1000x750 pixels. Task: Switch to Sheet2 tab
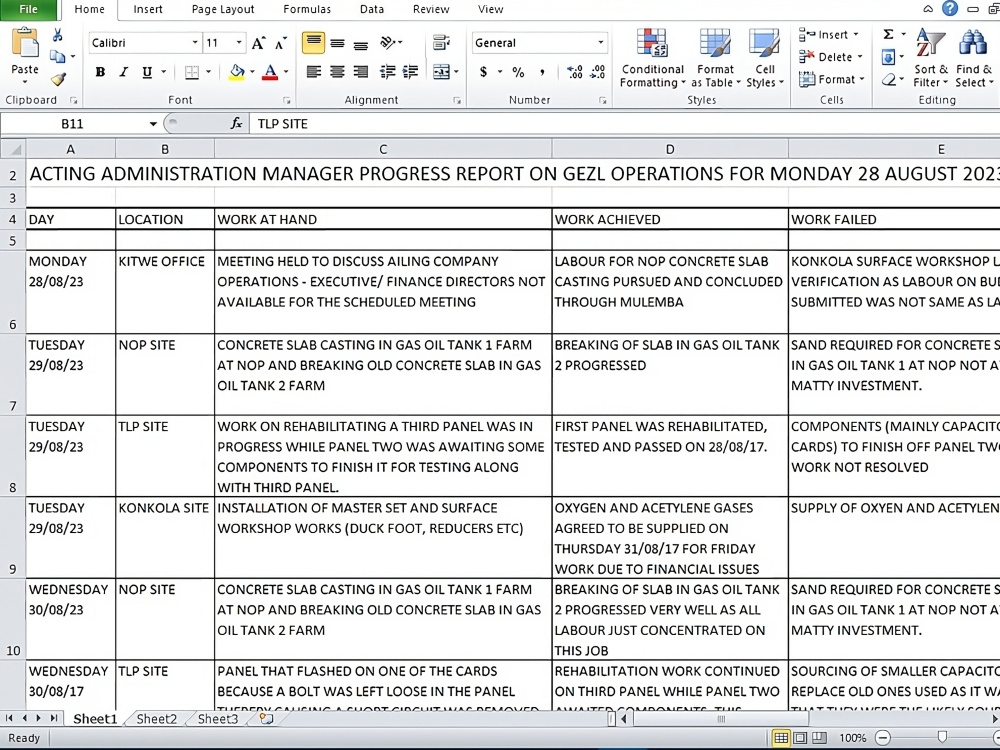[x=156, y=719]
